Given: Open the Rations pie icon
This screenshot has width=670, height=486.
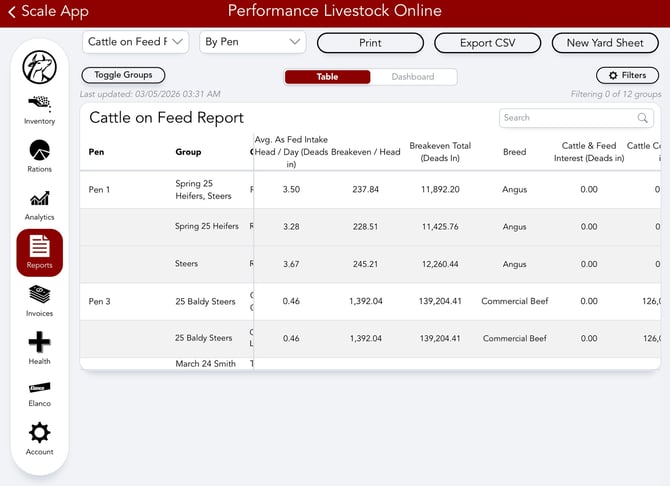Looking at the screenshot, I should coord(39,151).
